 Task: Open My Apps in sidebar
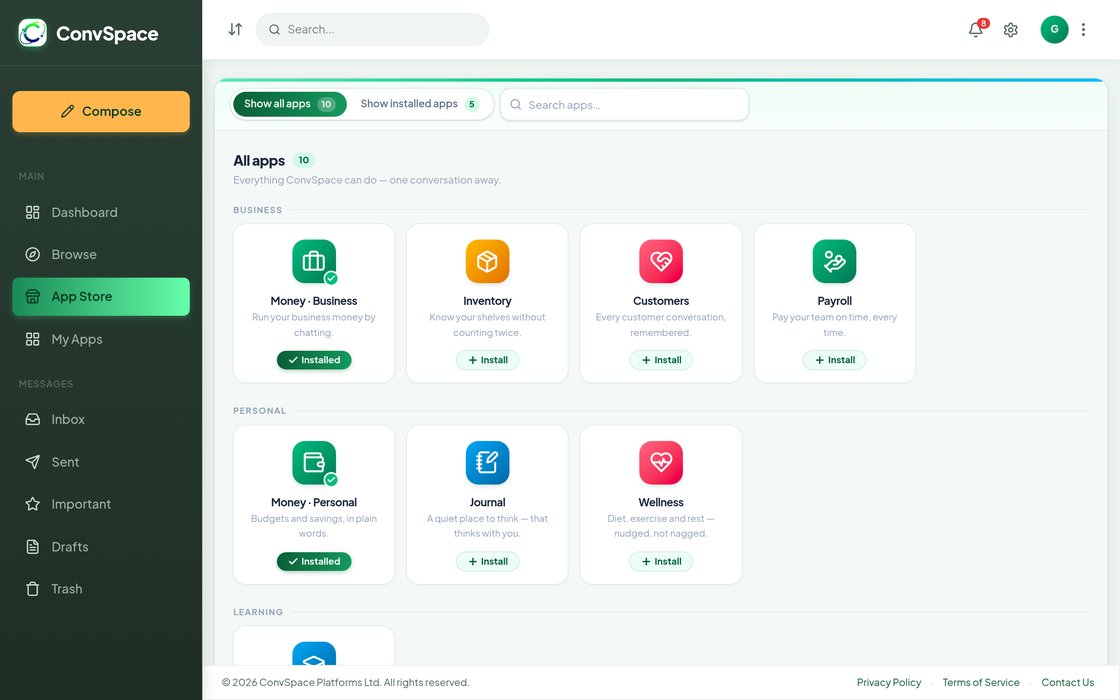(101, 339)
